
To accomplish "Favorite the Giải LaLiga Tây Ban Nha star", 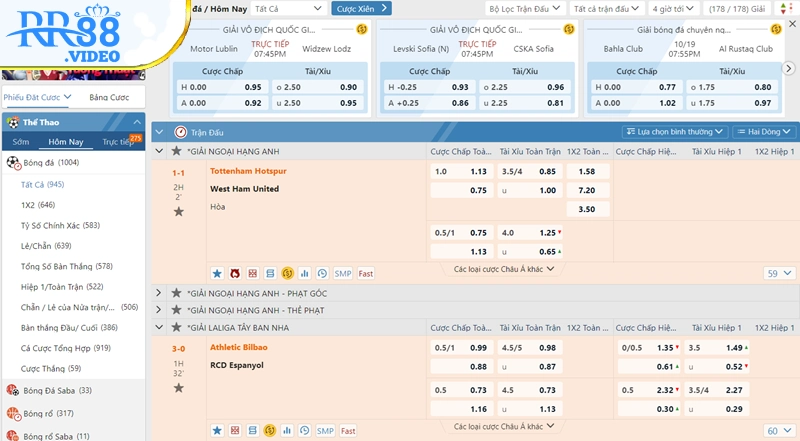I will pos(177,328).
